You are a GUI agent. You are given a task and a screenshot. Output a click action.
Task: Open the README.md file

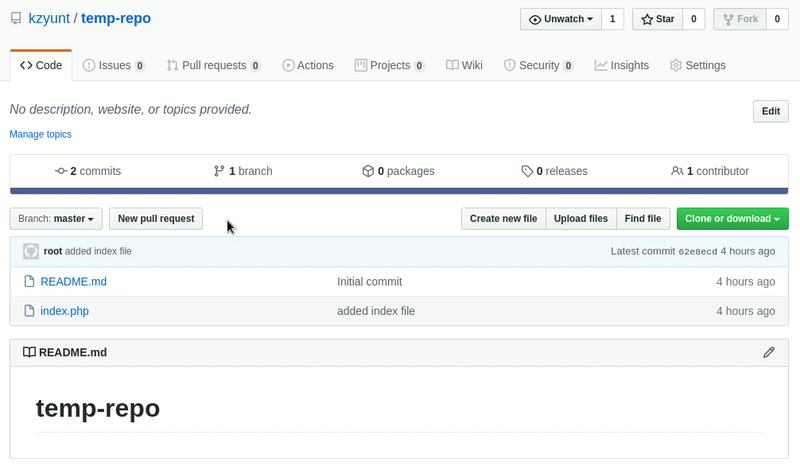[x=73, y=282]
